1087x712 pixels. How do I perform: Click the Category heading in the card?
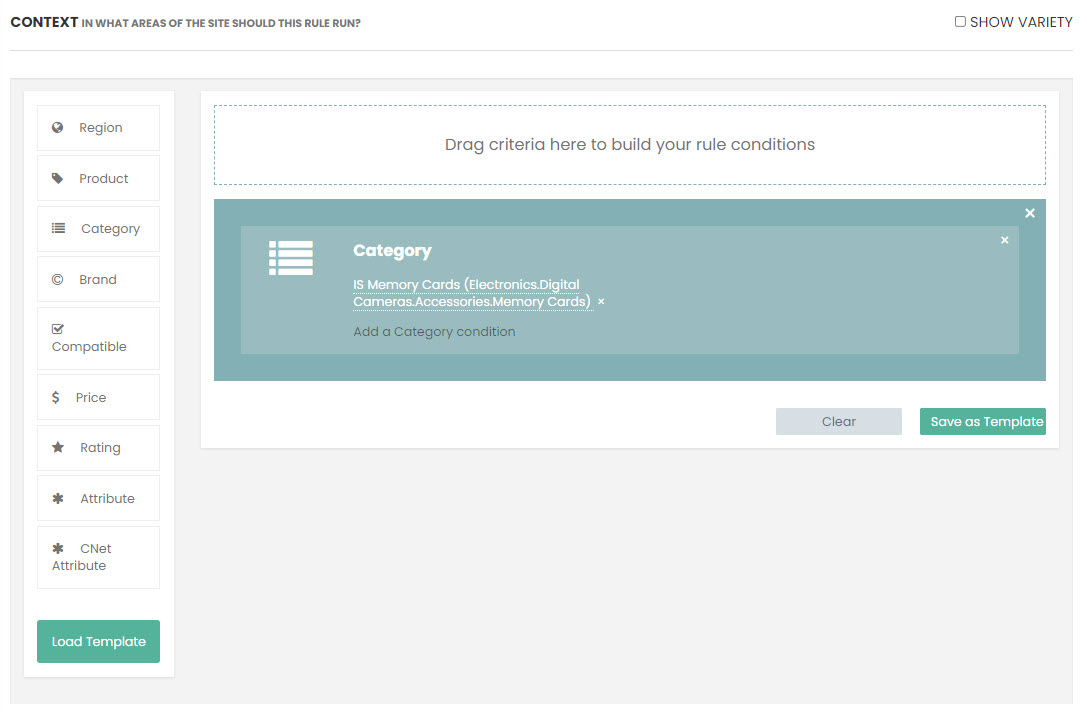click(x=392, y=250)
